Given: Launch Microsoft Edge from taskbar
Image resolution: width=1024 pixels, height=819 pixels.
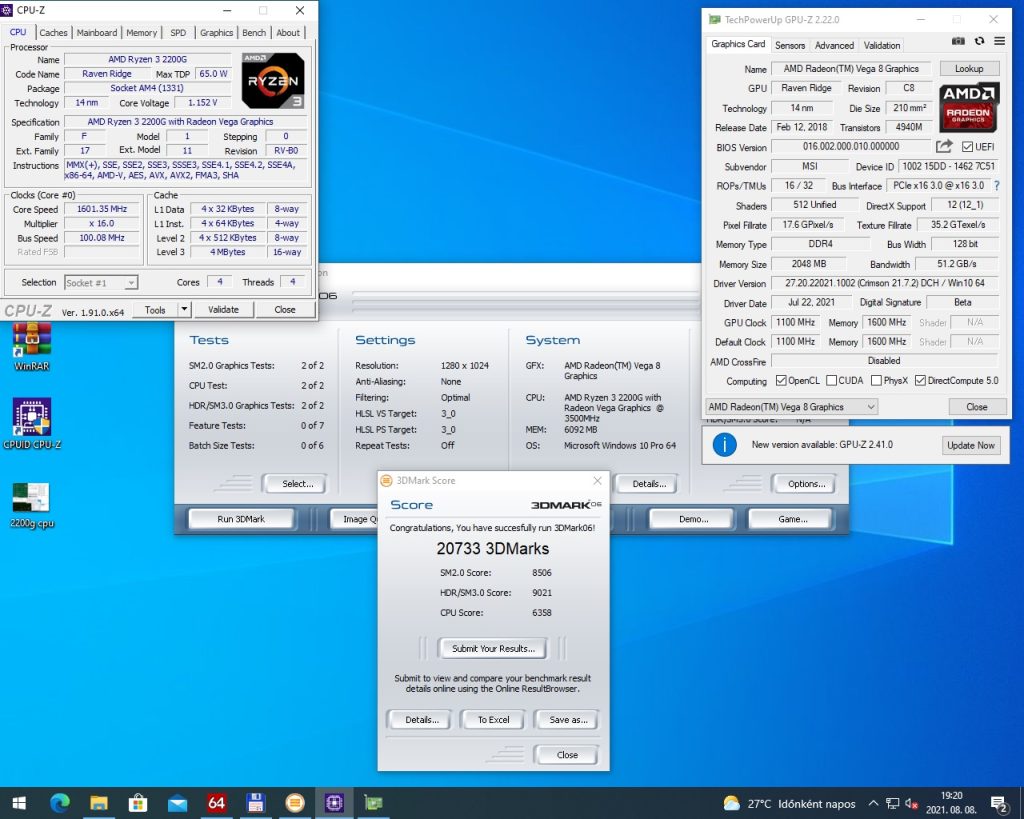Looking at the screenshot, I should pos(59,803).
